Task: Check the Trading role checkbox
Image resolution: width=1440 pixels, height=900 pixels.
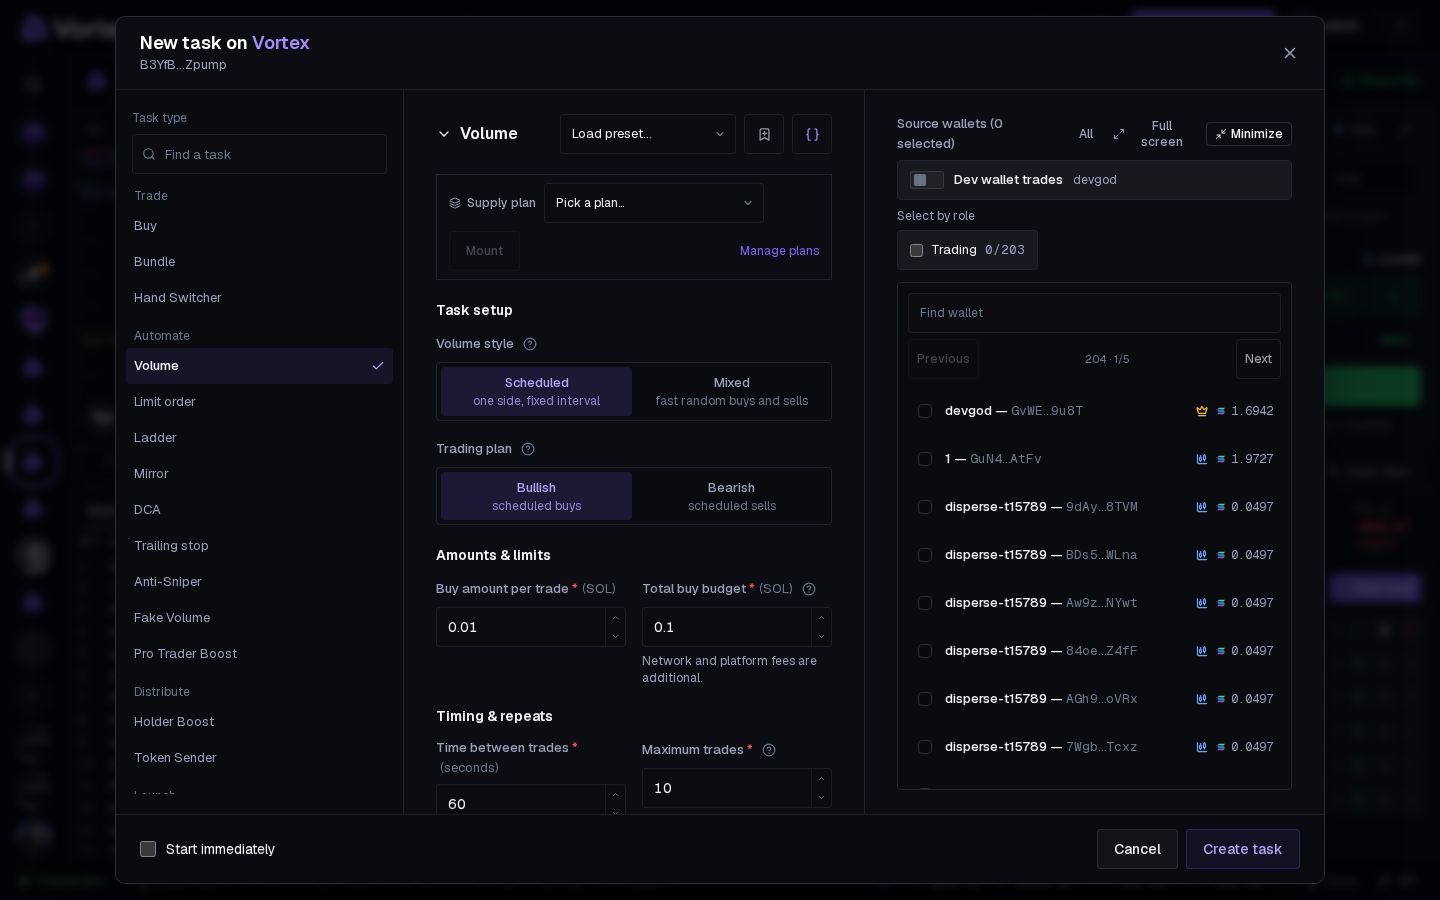Action: point(916,250)
